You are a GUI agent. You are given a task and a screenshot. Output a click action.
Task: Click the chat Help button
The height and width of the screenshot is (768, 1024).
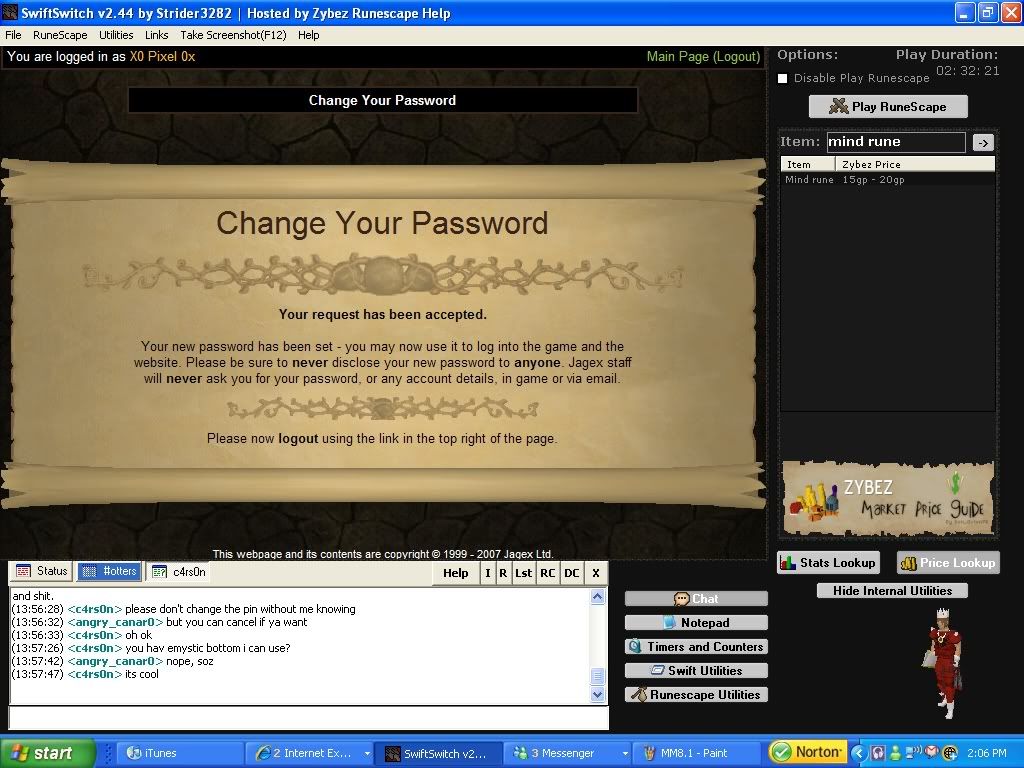point(456,573)
